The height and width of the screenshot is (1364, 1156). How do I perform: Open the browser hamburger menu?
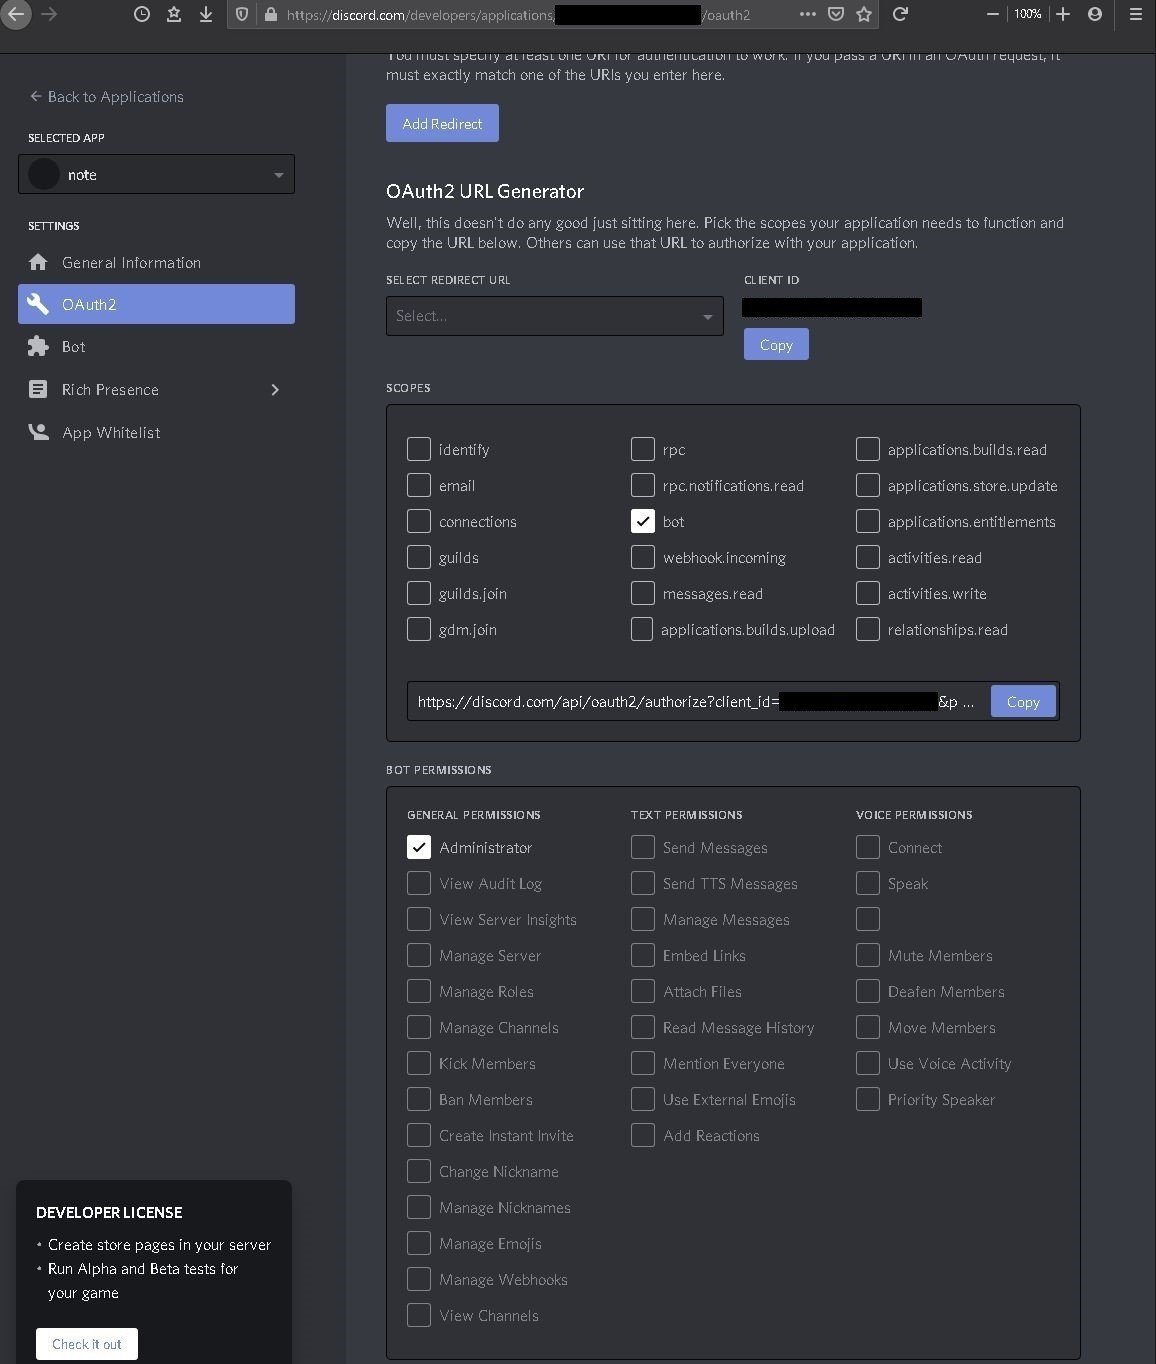[x=1135, y=14]
